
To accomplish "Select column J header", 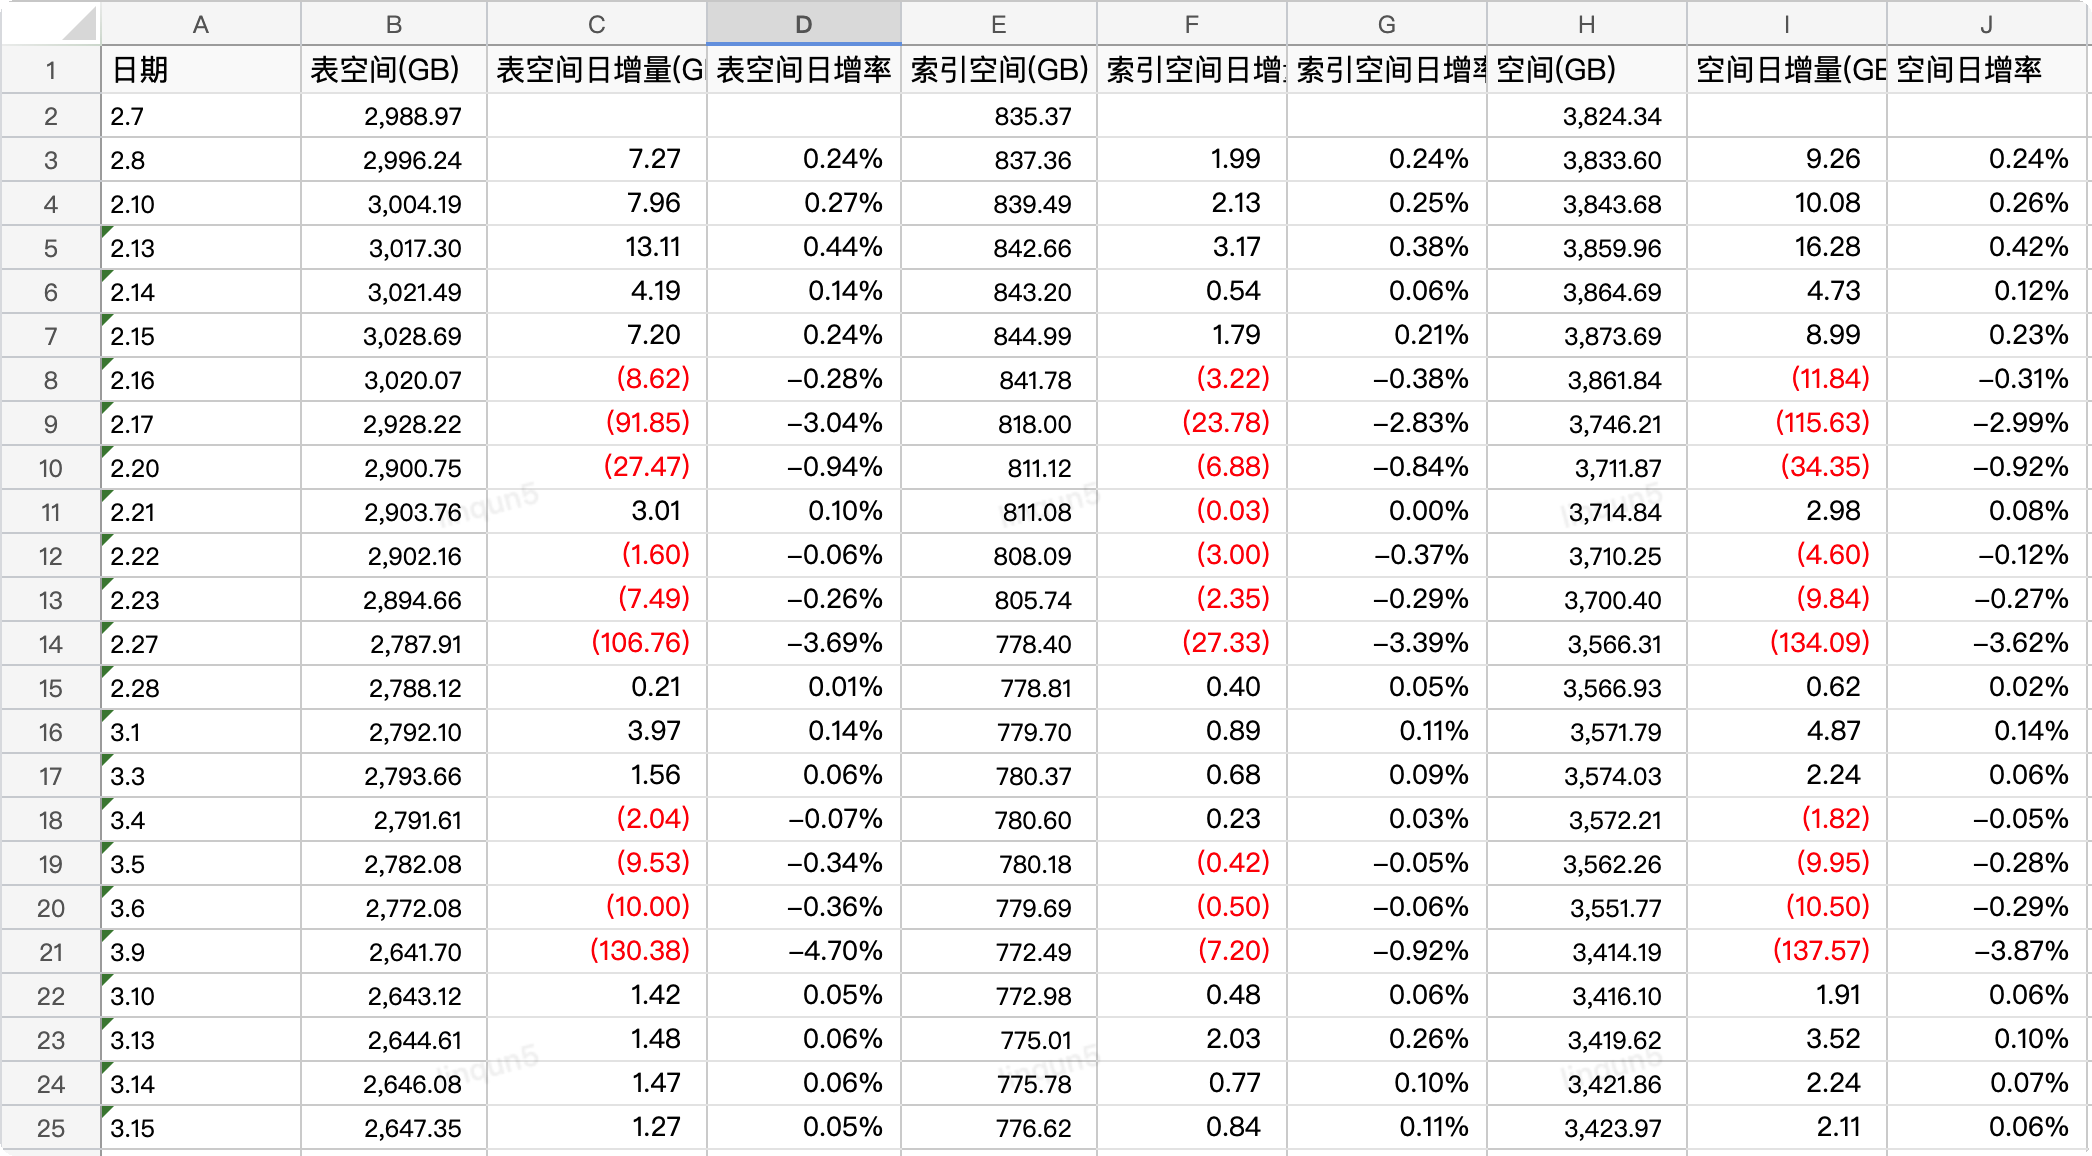I will pos(1986,24).
